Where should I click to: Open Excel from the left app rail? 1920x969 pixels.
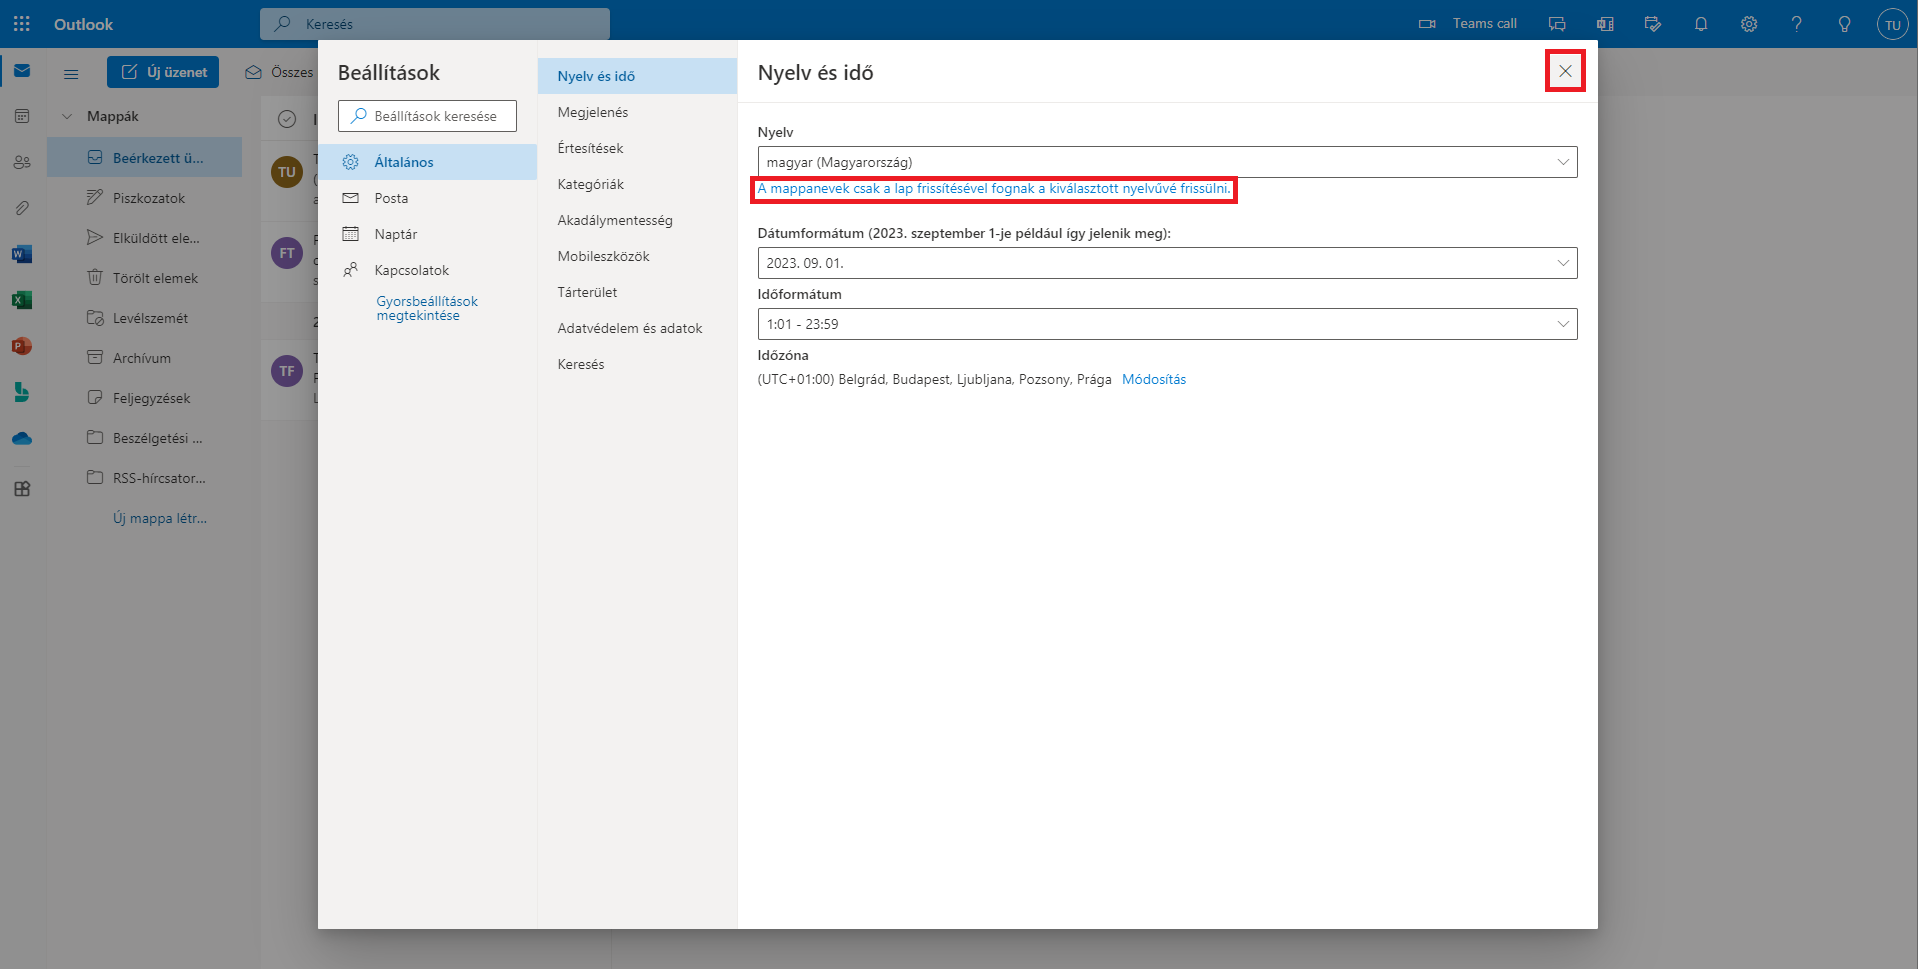click(x=22, y=300)
